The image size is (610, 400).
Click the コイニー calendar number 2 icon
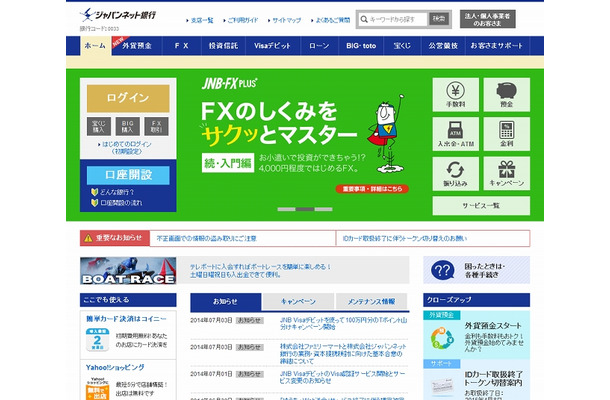click(x=97, y=340)
